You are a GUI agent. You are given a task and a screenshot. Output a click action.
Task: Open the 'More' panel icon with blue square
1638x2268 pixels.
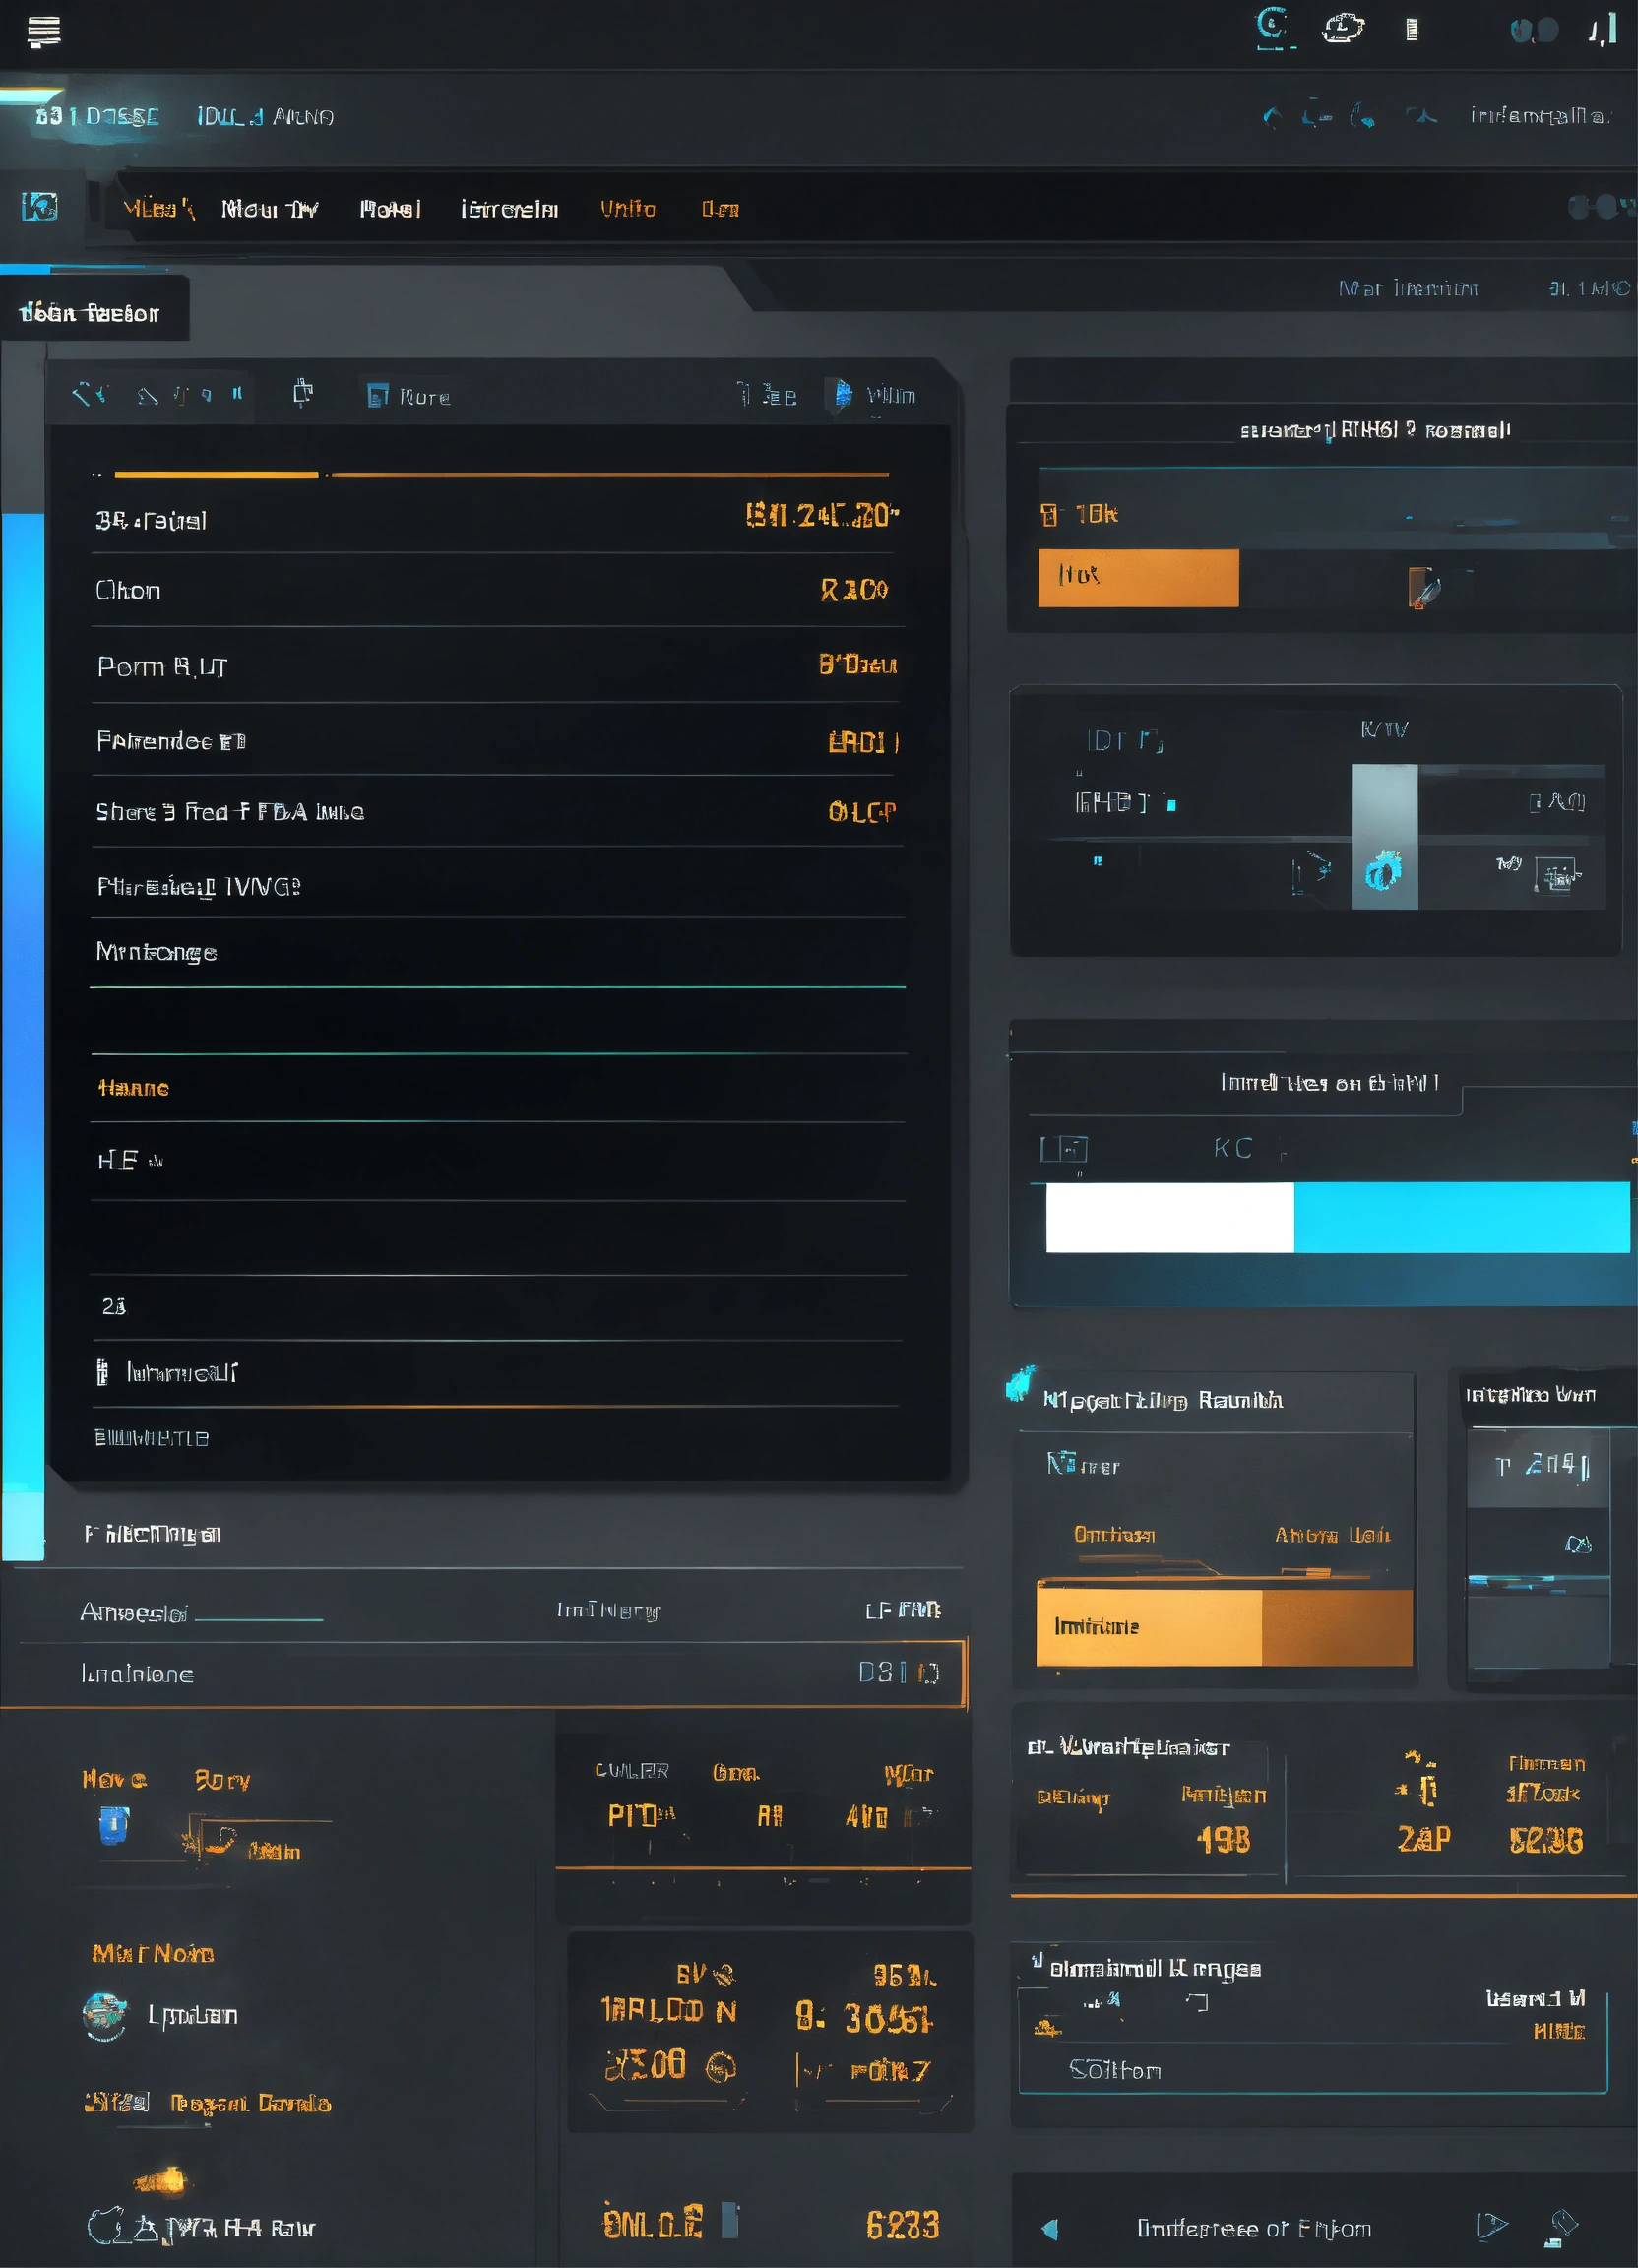click(378, 394)
